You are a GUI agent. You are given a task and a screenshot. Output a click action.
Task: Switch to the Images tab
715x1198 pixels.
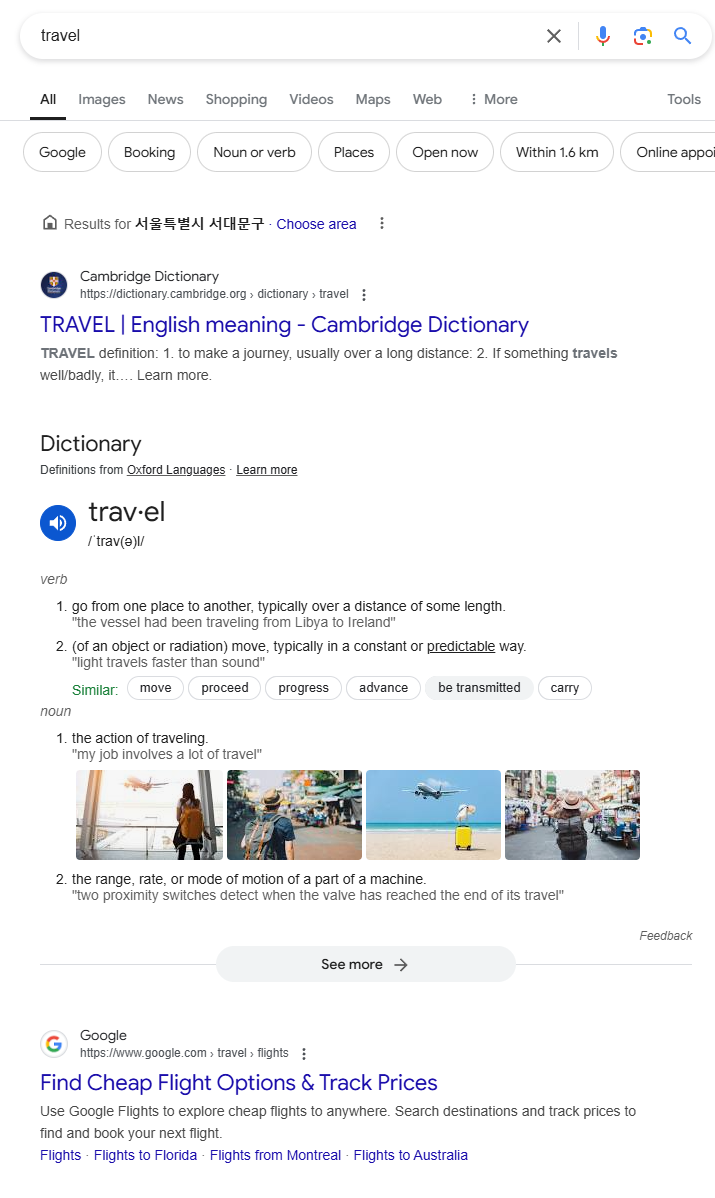click(x=102, y=99)
